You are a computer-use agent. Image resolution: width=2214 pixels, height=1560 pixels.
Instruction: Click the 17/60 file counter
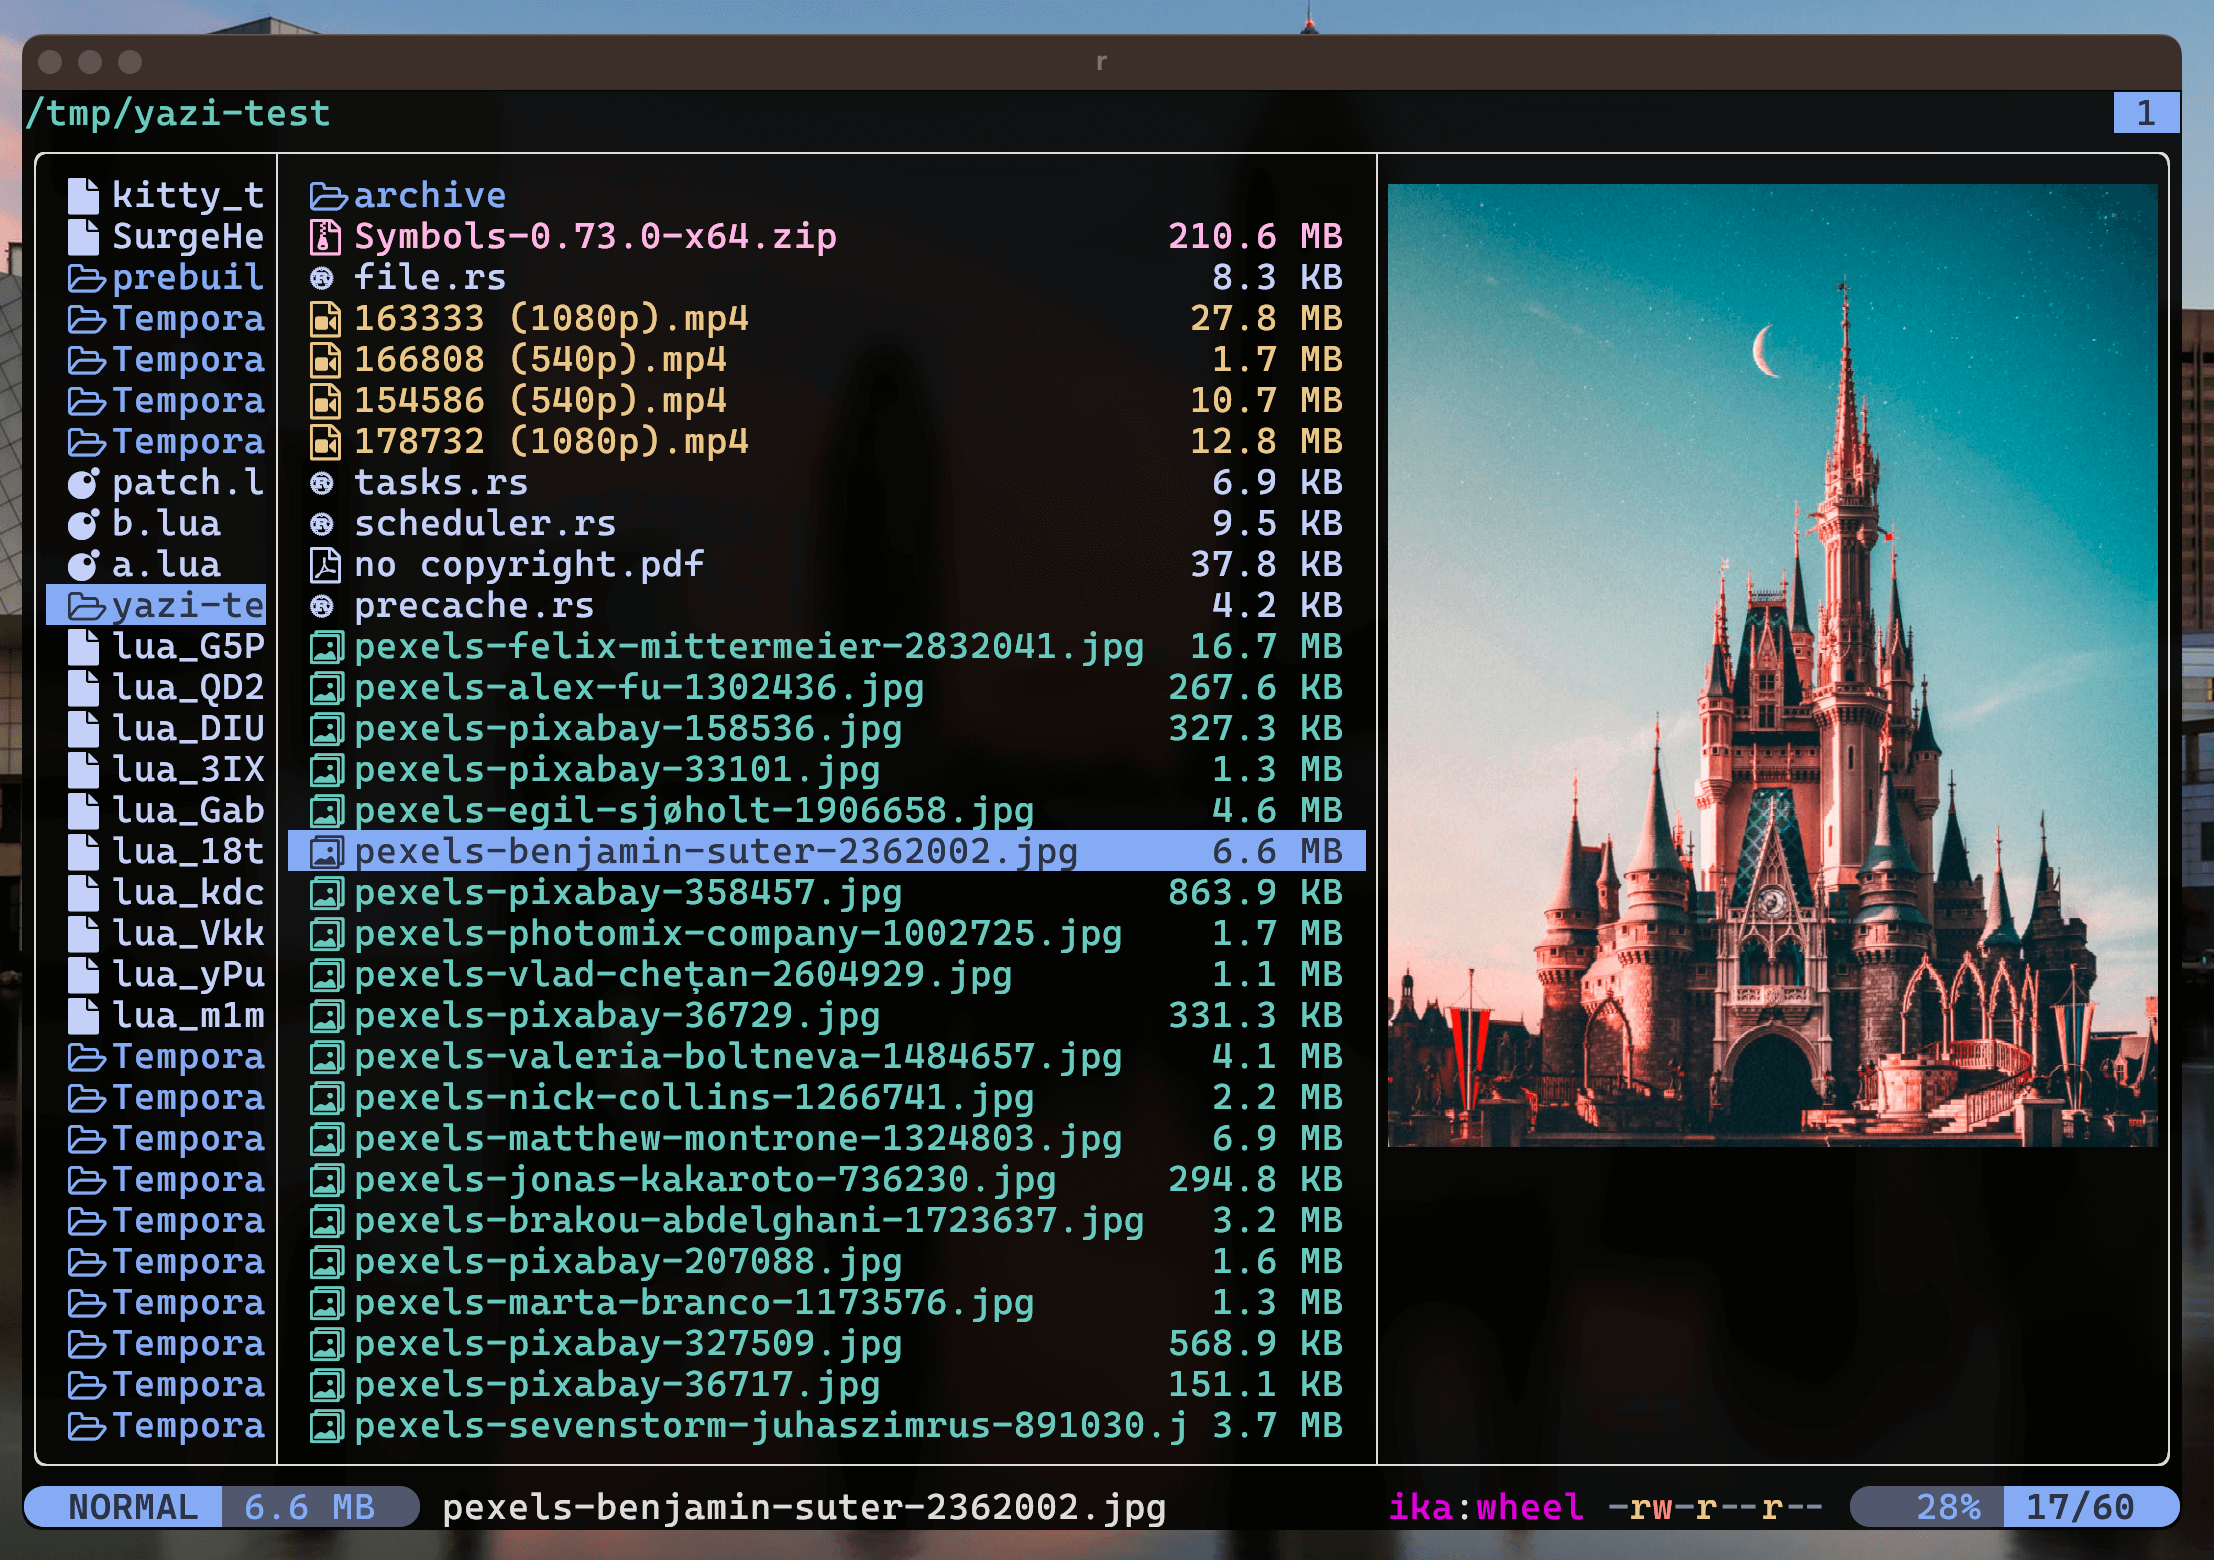(2080, 1507)
